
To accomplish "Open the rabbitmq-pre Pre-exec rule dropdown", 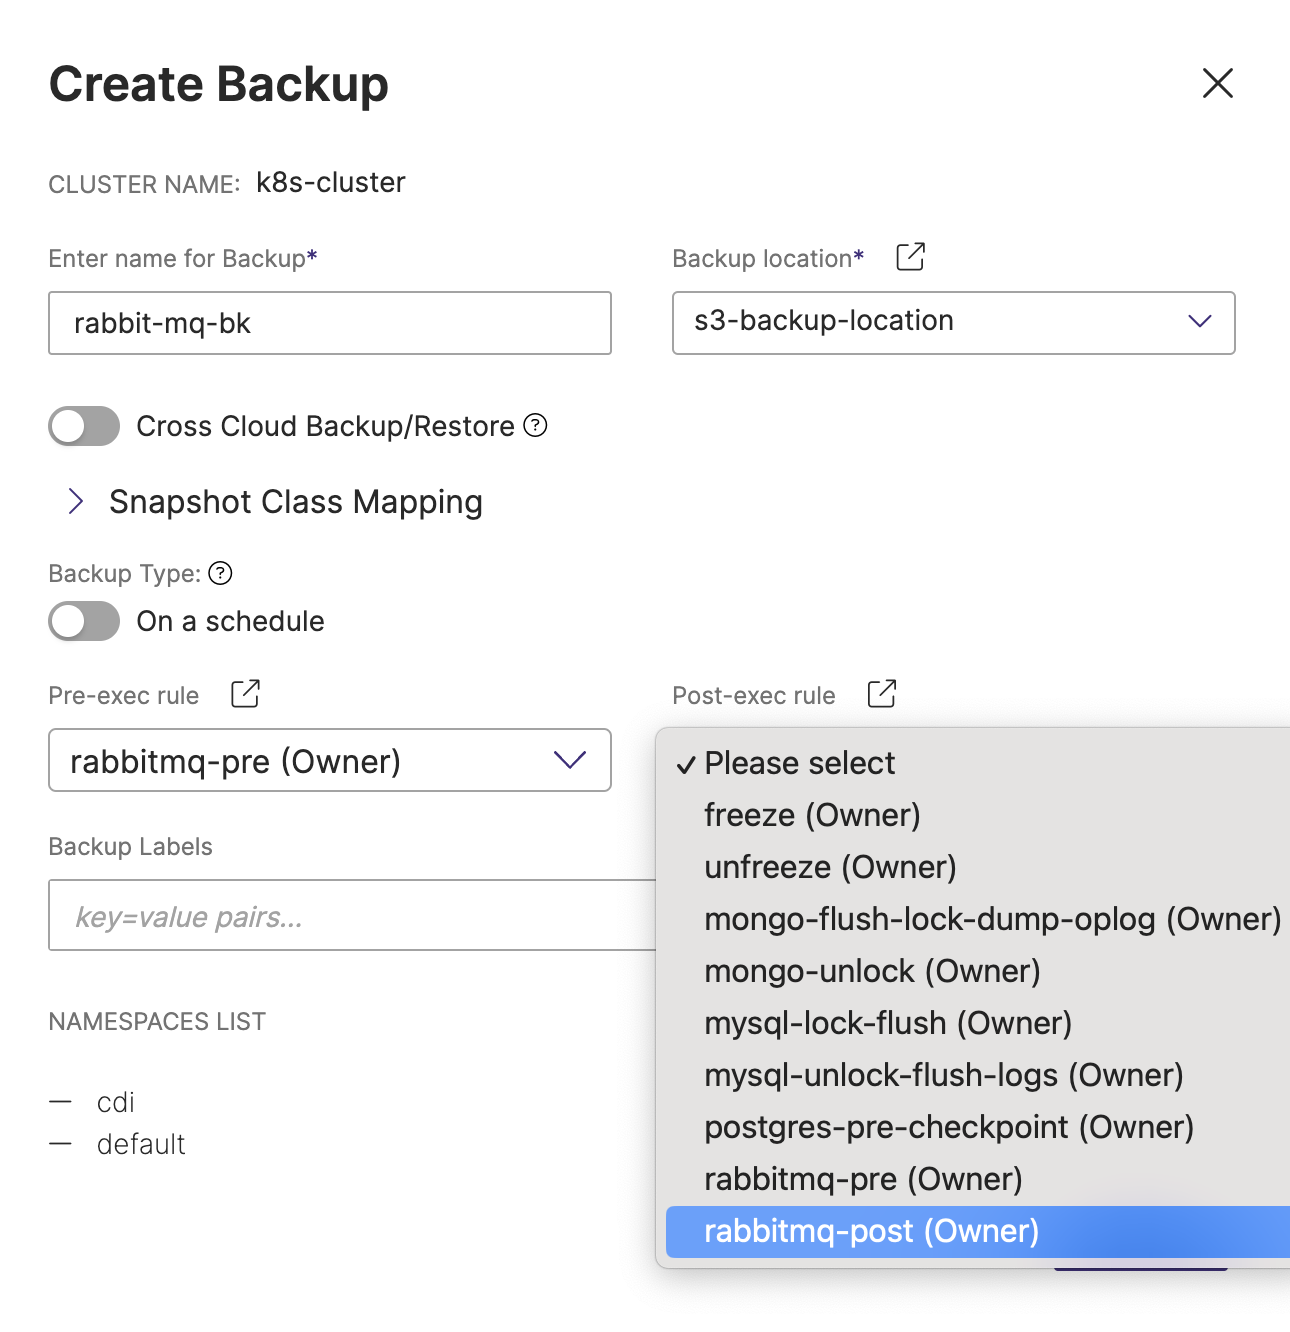I will 329,761.
